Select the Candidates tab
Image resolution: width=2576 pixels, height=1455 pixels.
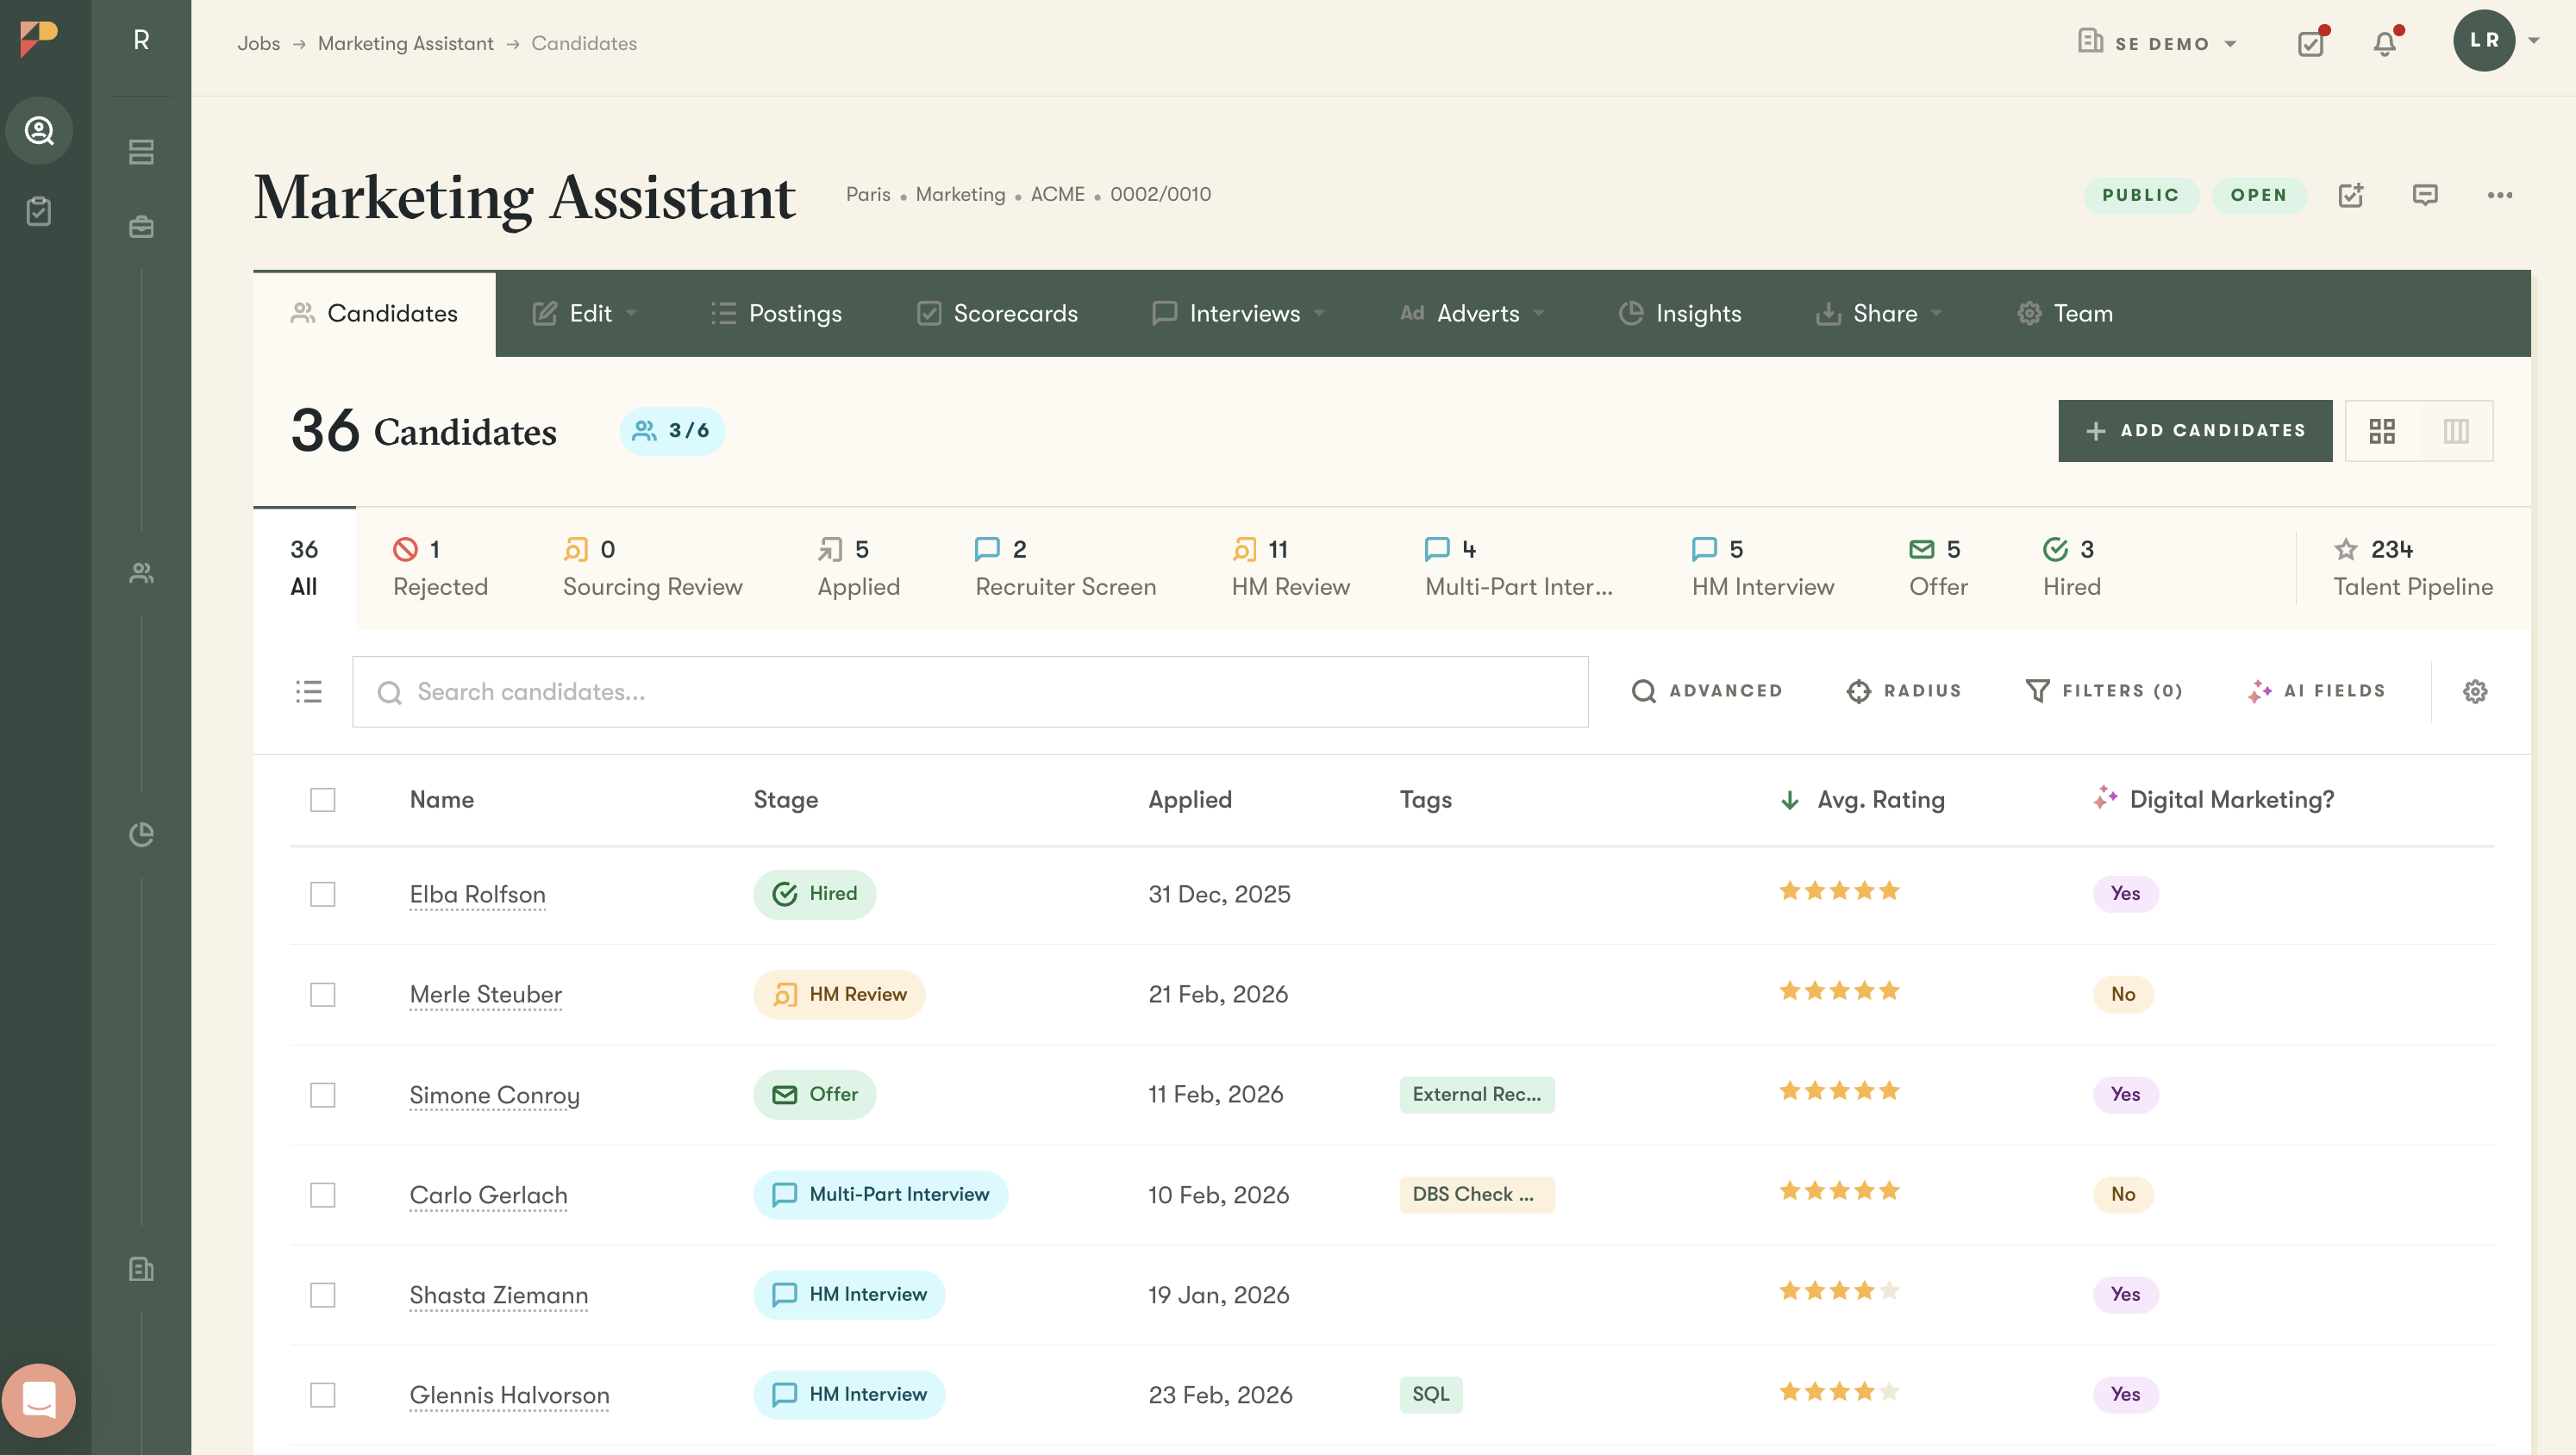tap(374, 314)
